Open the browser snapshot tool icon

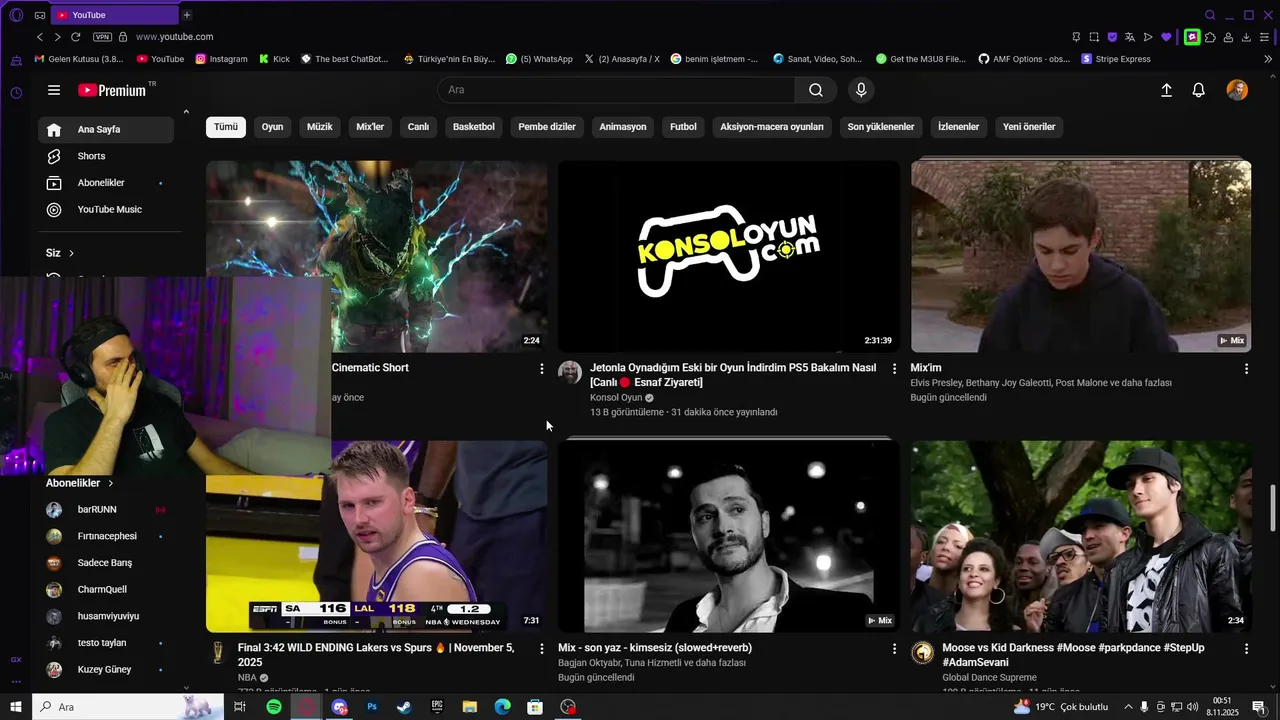(x=1094, y=37)
